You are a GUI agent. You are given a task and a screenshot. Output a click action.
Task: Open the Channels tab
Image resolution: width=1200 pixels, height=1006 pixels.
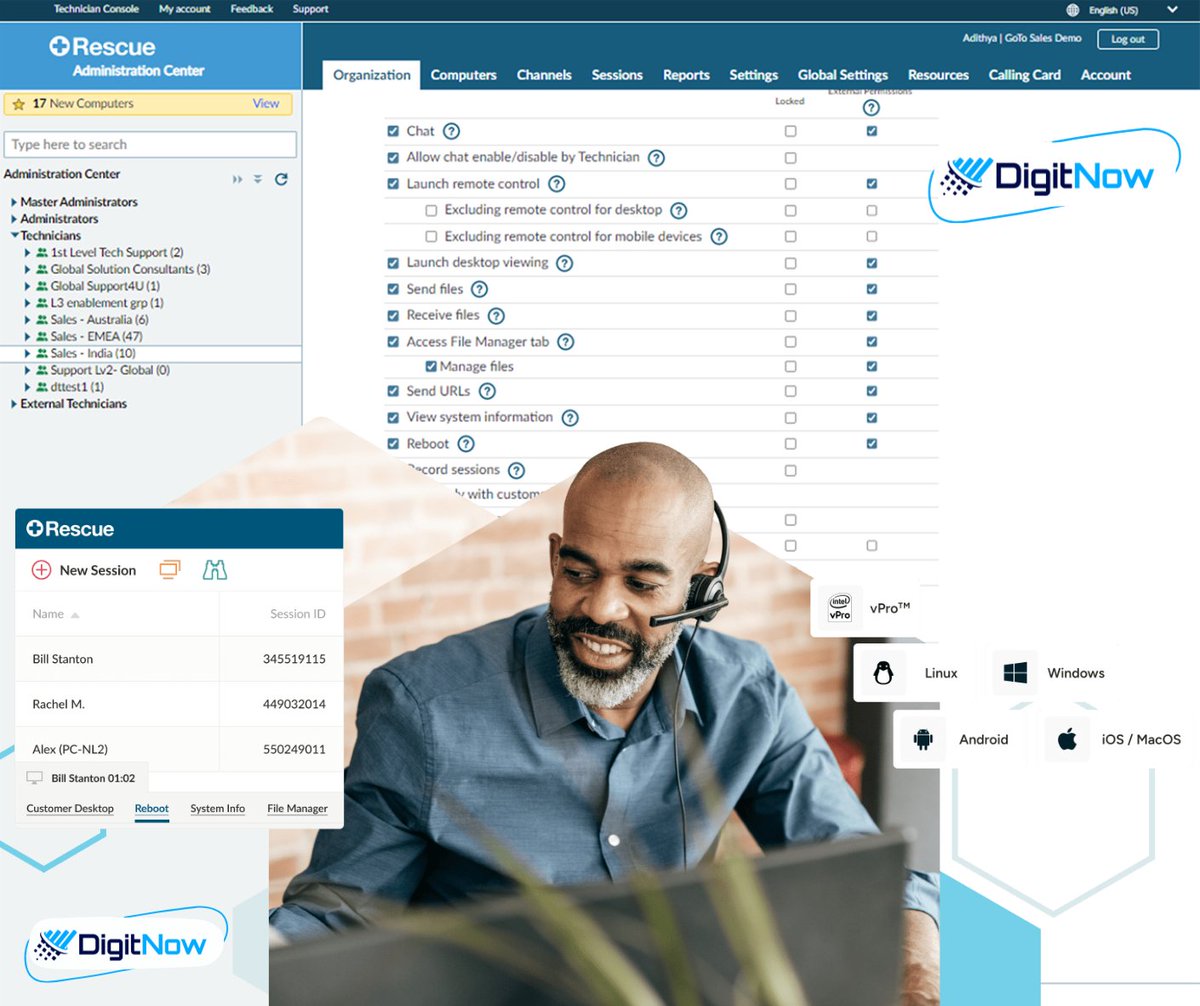[544, 75]
